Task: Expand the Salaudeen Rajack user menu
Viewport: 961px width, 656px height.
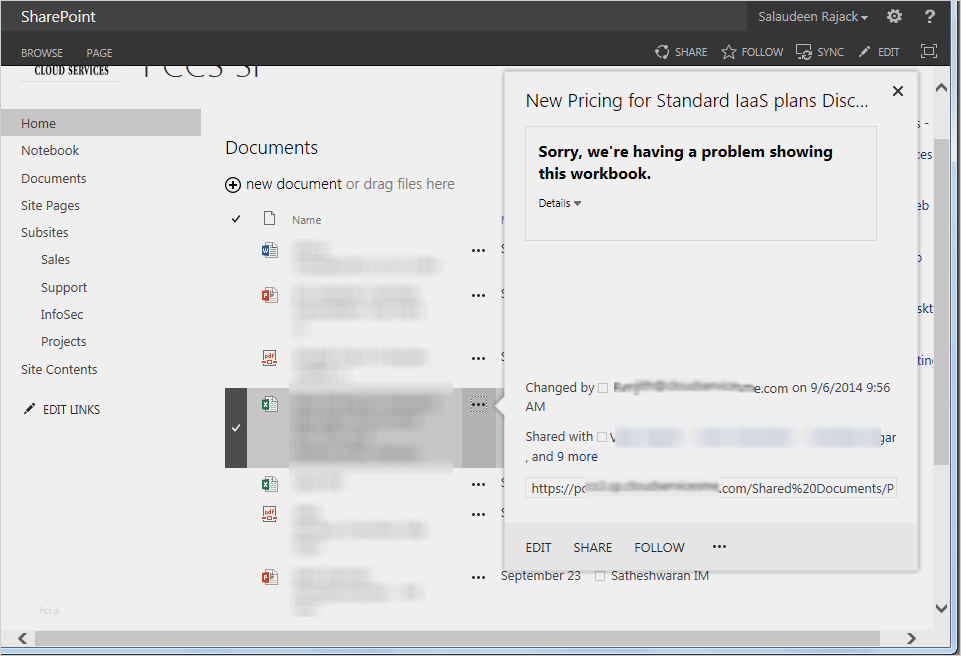Action: coord(813,17)
